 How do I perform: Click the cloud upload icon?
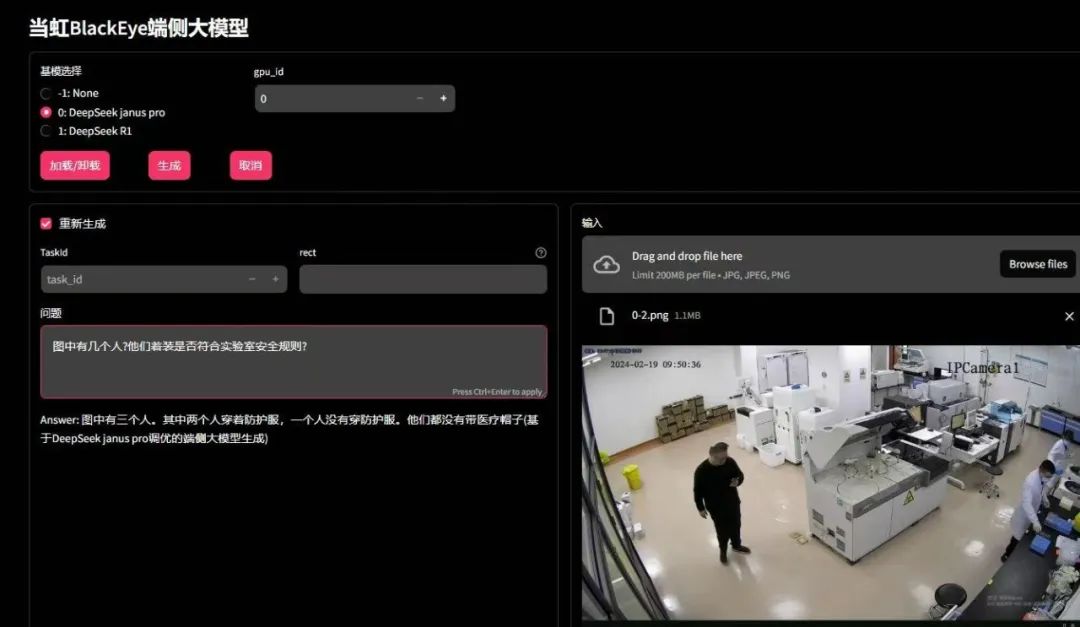[x=607, y=264]
